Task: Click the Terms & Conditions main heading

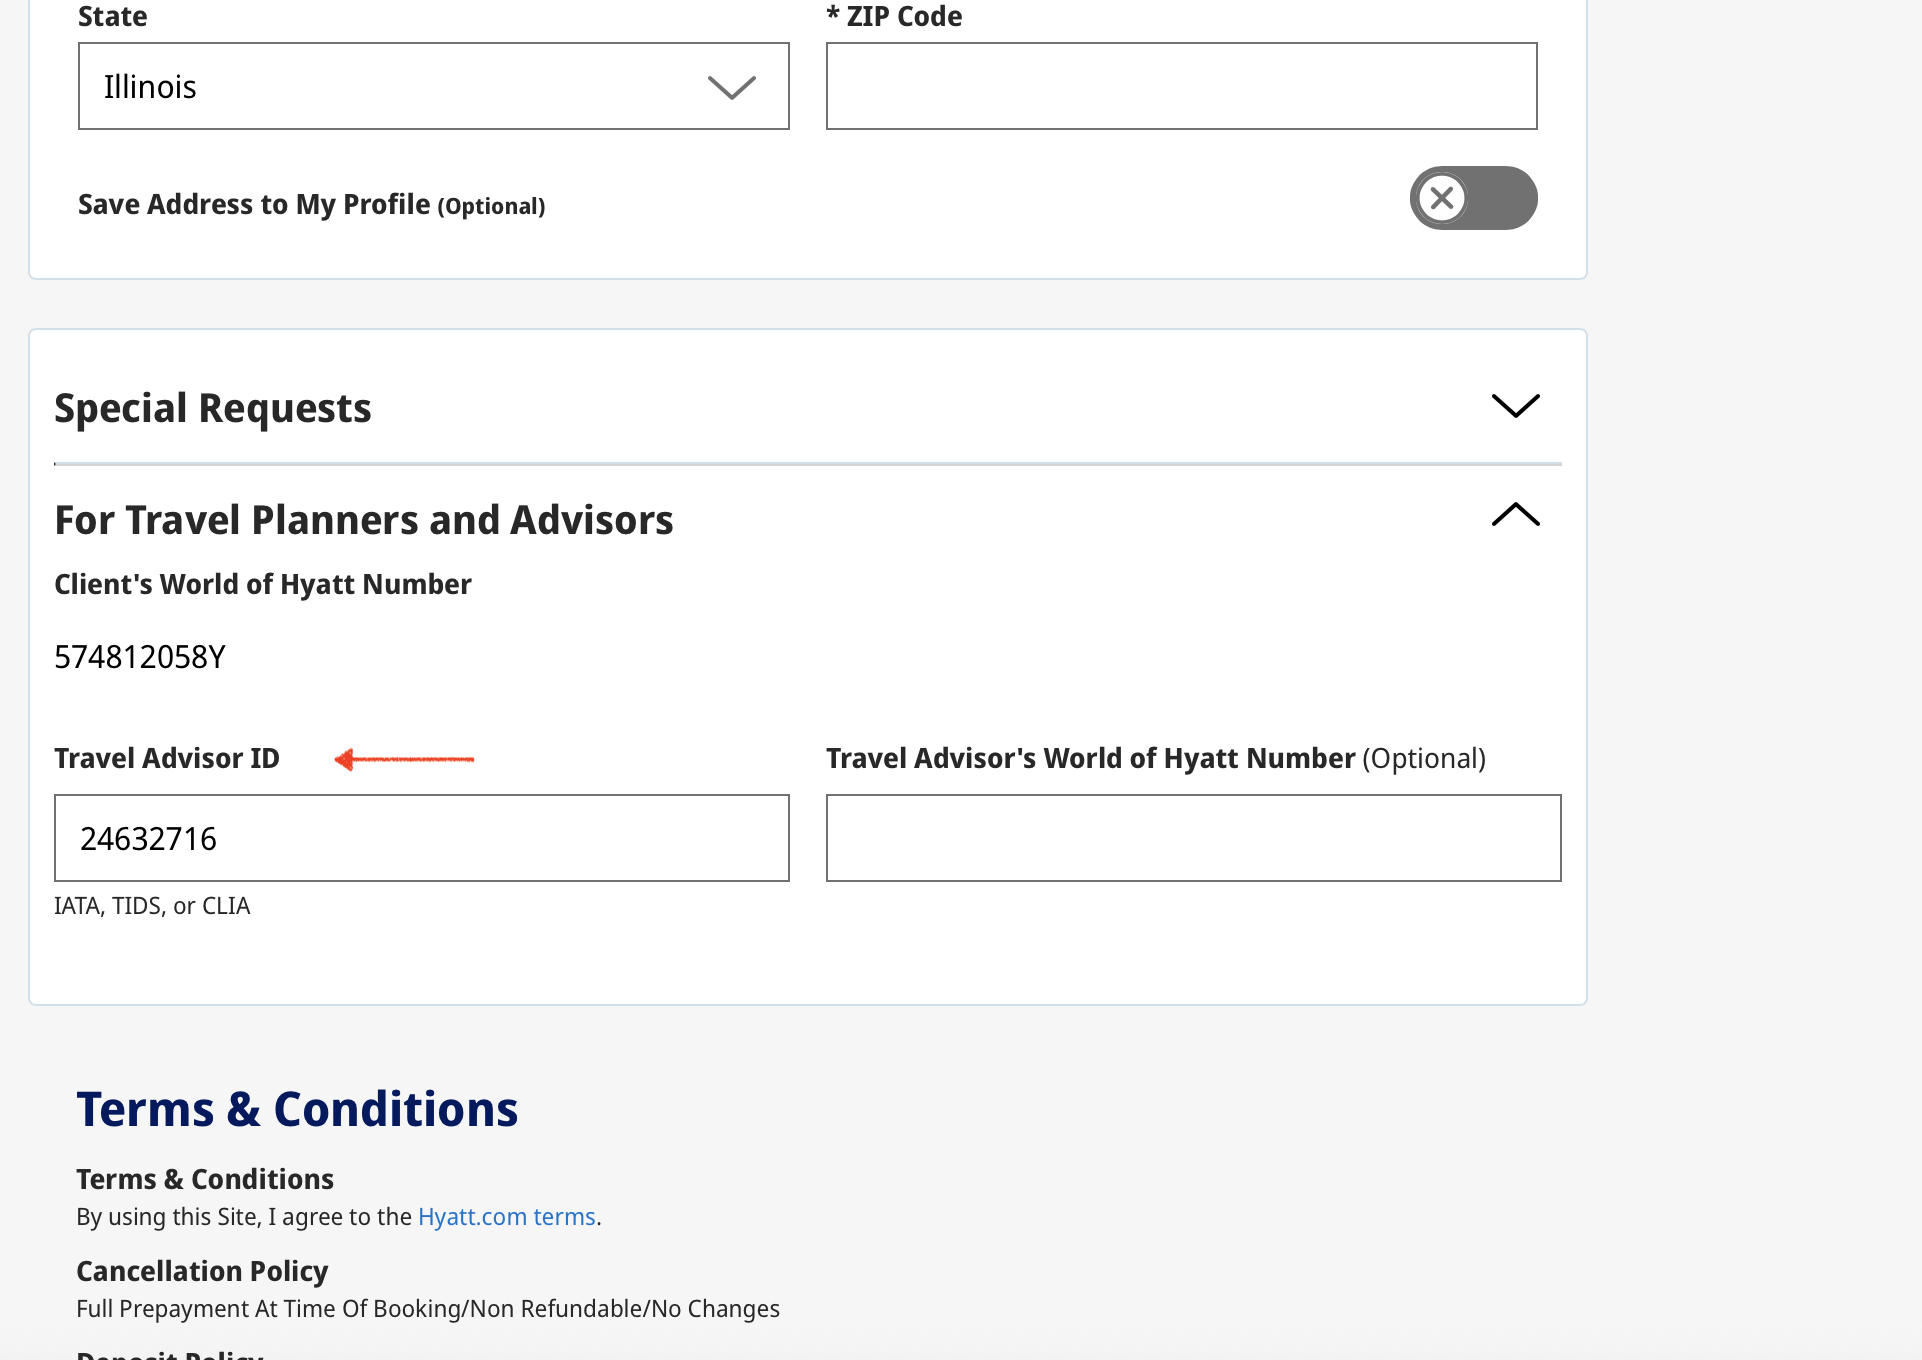Action: click(x=297, y=1109)
